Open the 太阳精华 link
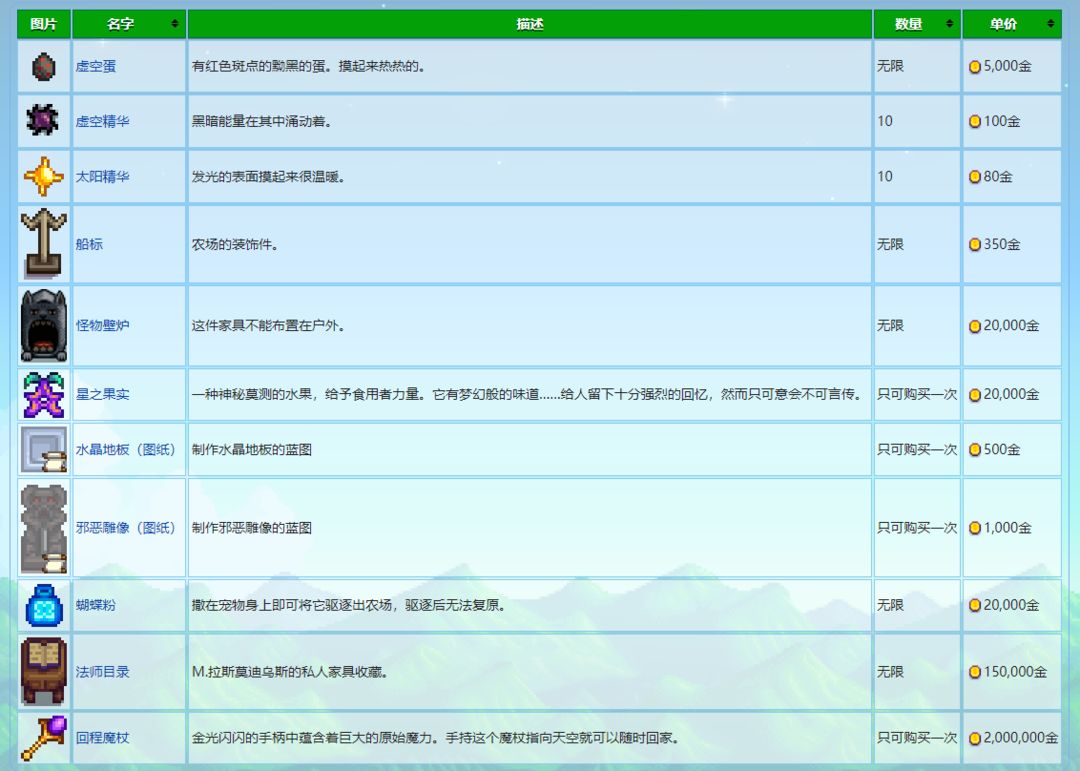Viewport: 1080px width, 771px height. [103, 176]
